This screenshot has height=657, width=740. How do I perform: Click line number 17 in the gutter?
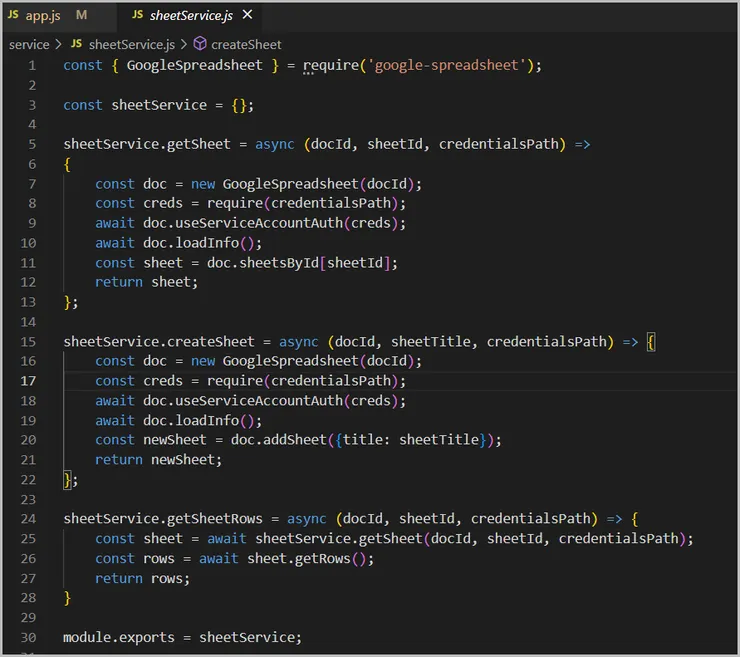click(x=28, y=381)
